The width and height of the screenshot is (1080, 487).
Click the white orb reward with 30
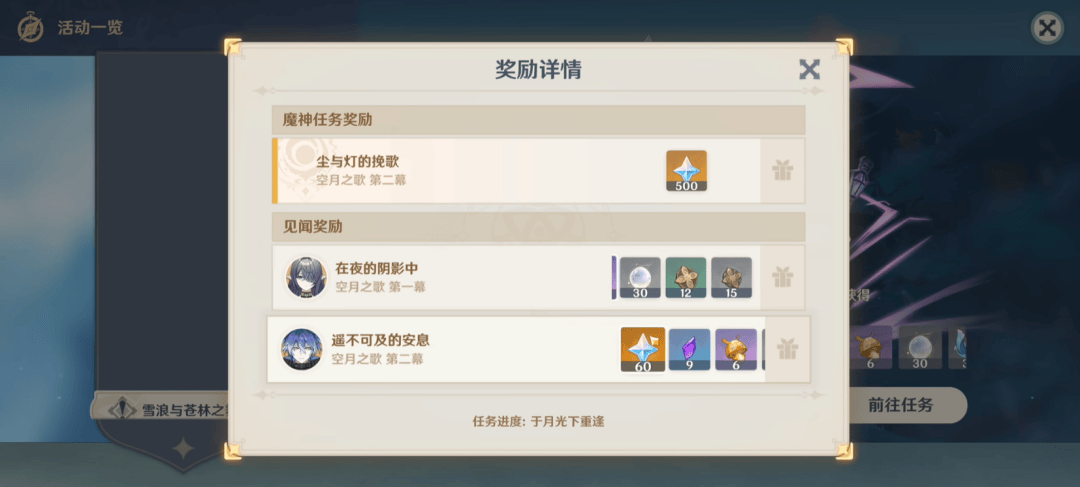(640, 278)
